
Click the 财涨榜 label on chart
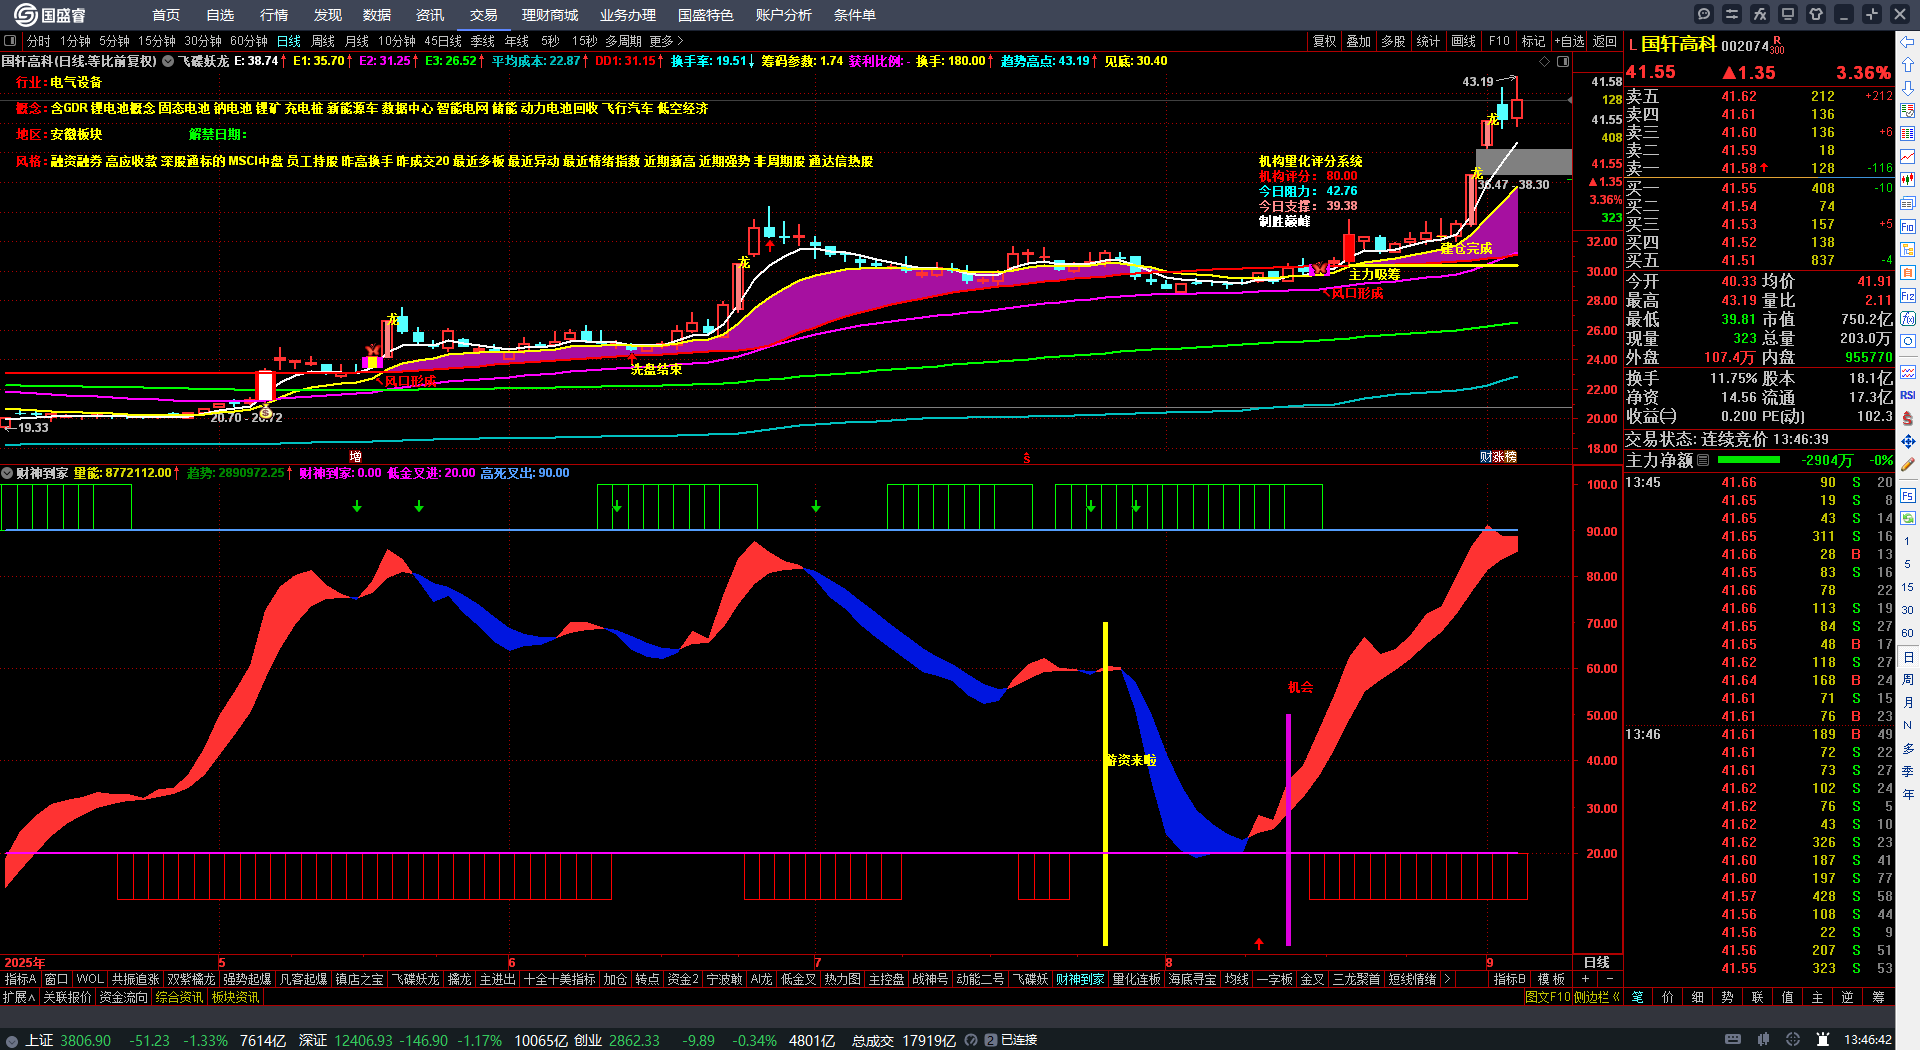click(1498, 456)
